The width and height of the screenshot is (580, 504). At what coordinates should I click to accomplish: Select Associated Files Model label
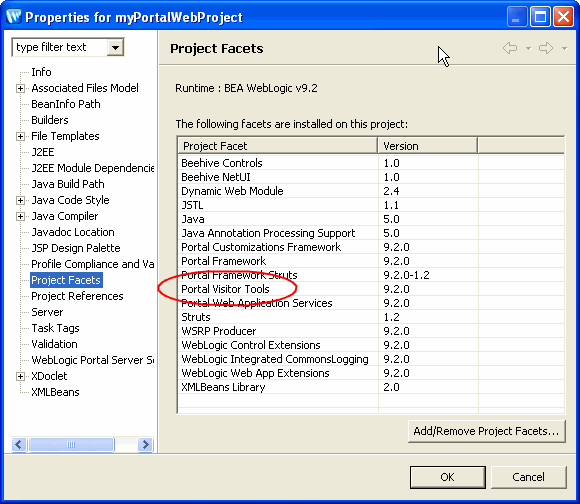tap(85, 88)
